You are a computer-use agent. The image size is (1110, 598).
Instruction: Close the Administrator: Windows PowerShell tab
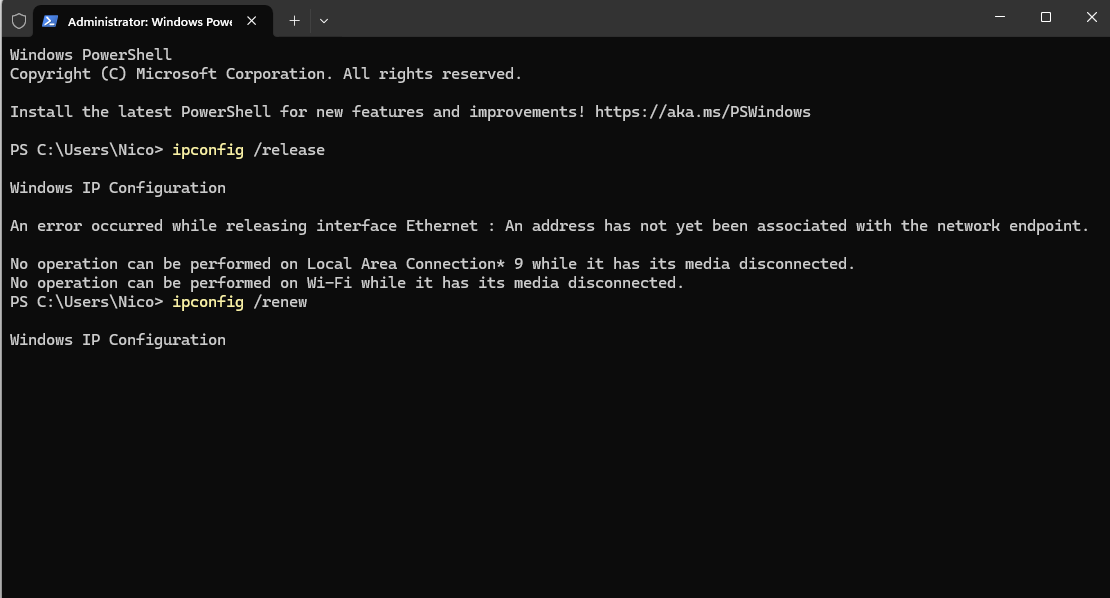pyautogui.click(x=252, y=20)
